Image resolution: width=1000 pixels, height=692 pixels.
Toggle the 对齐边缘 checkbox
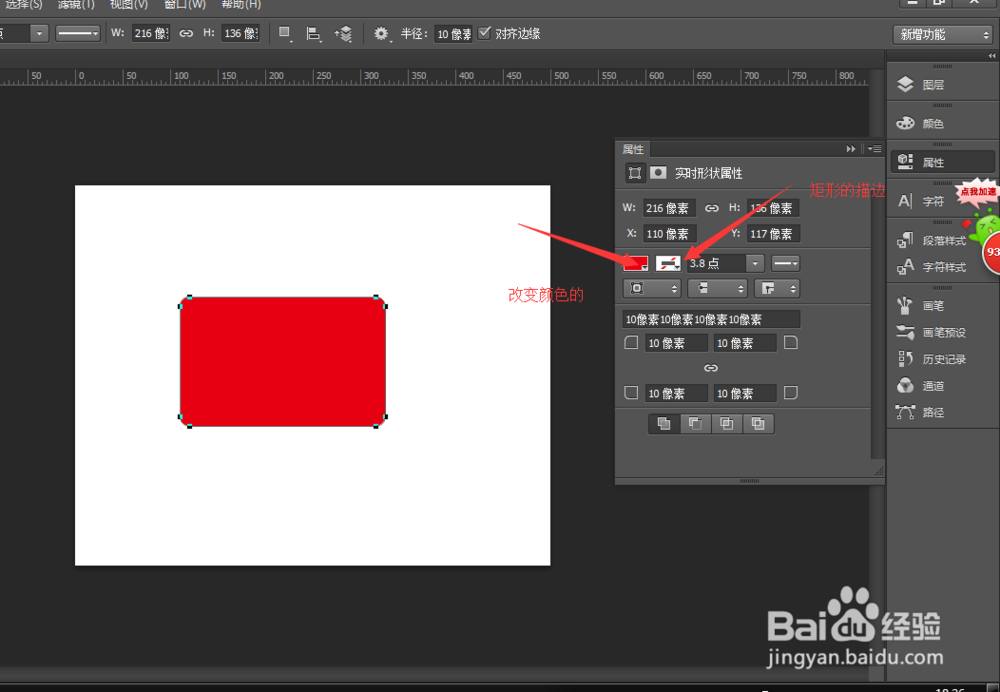pos(485,33)
